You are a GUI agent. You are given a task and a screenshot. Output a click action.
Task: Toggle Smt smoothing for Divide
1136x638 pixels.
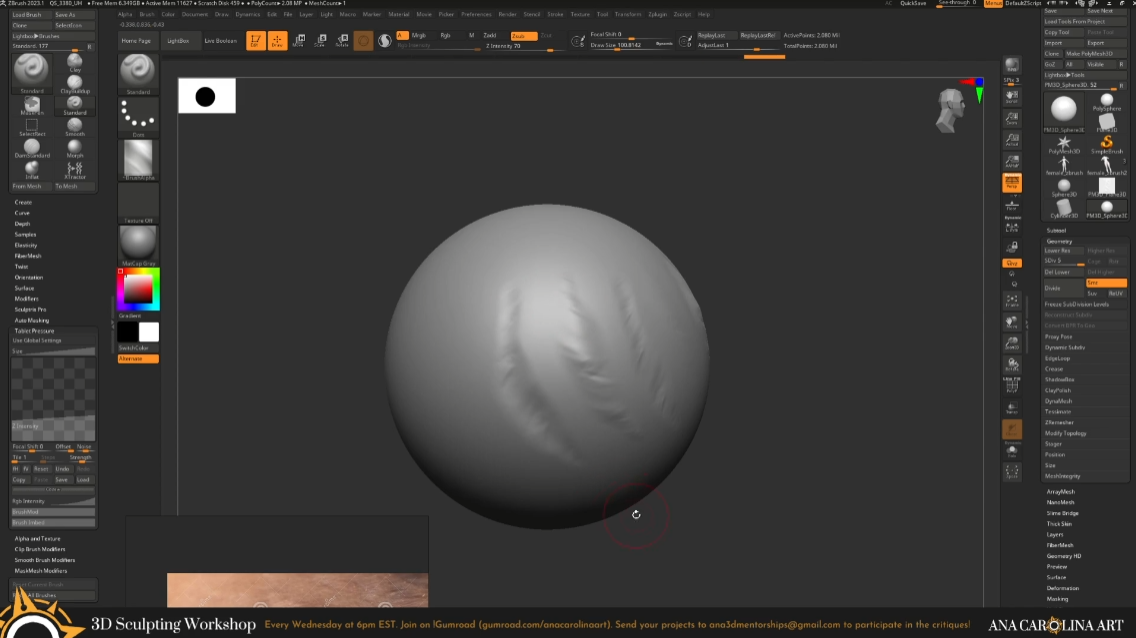coord(1106,283)
